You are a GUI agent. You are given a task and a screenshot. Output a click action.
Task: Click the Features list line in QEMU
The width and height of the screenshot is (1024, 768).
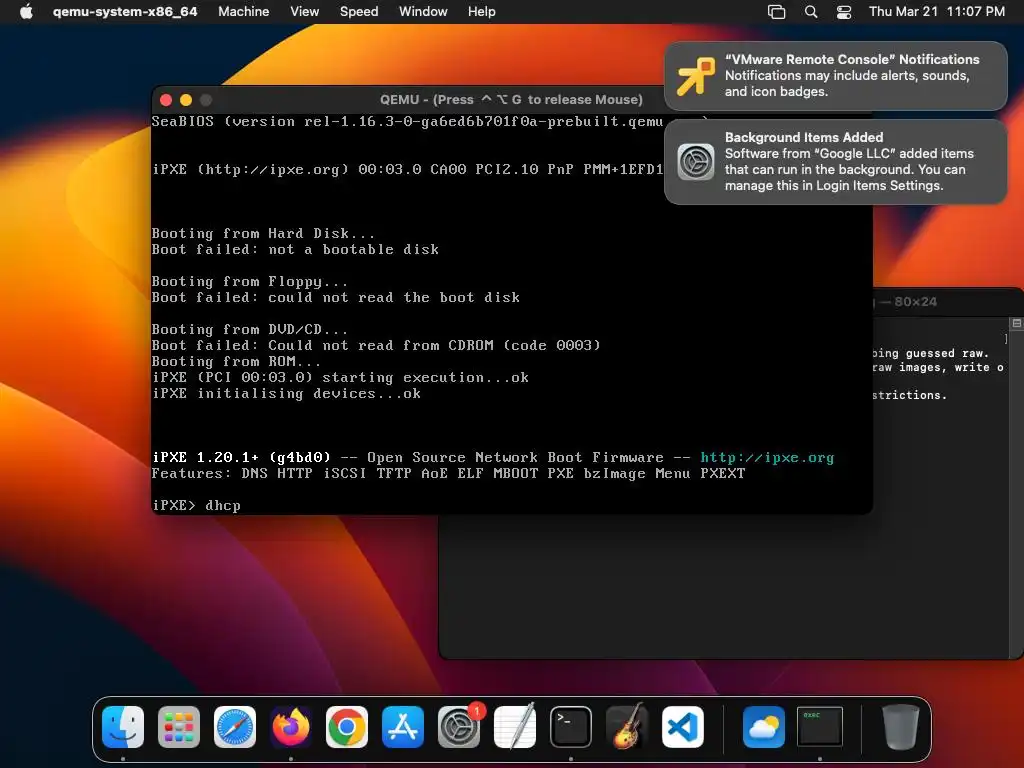(448, 473)
